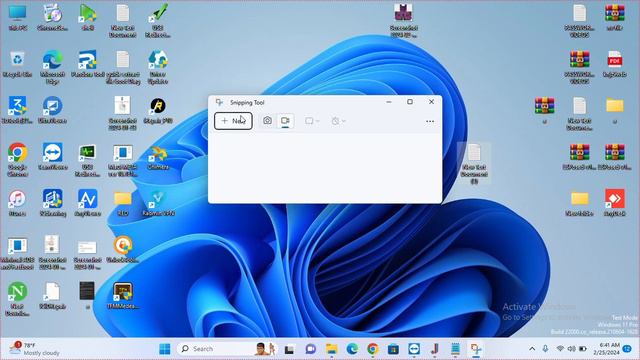The height and width of the screenshot is (360, 640).
Task: Select the Microsoft Edge desktop shortcut
Action: (x=53, y=67)
